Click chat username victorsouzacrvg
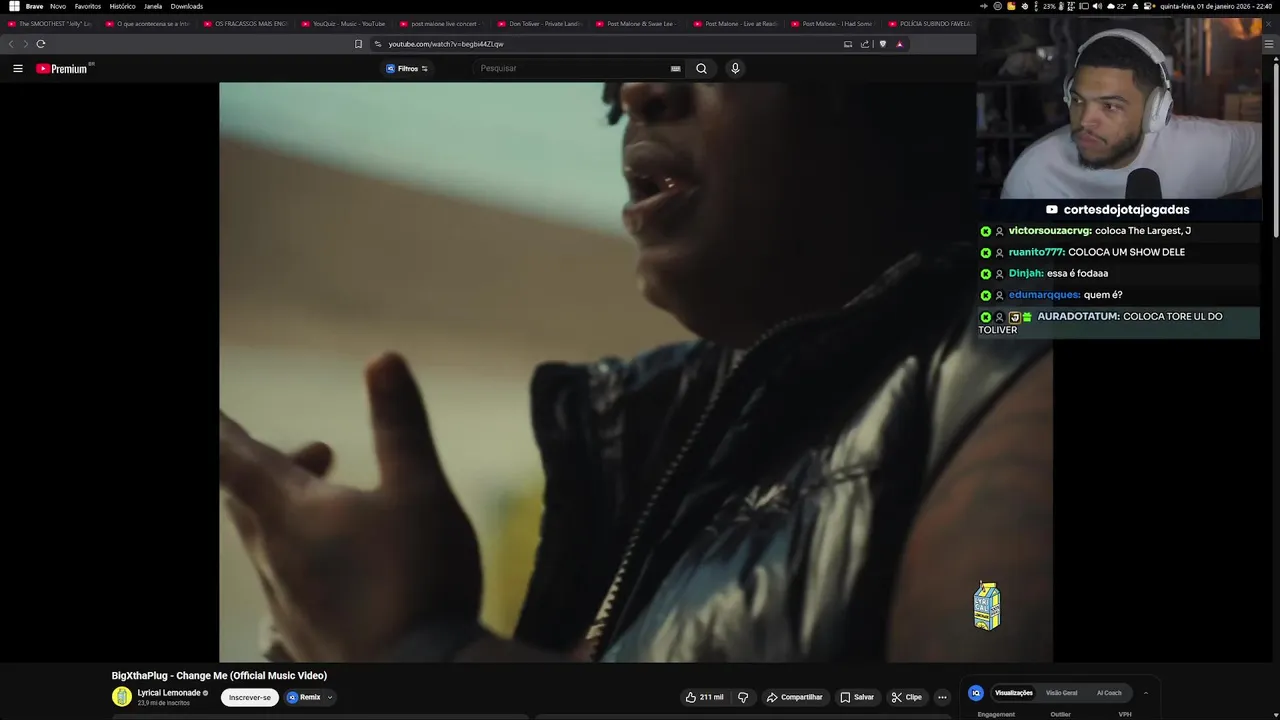 (1050, 231)
